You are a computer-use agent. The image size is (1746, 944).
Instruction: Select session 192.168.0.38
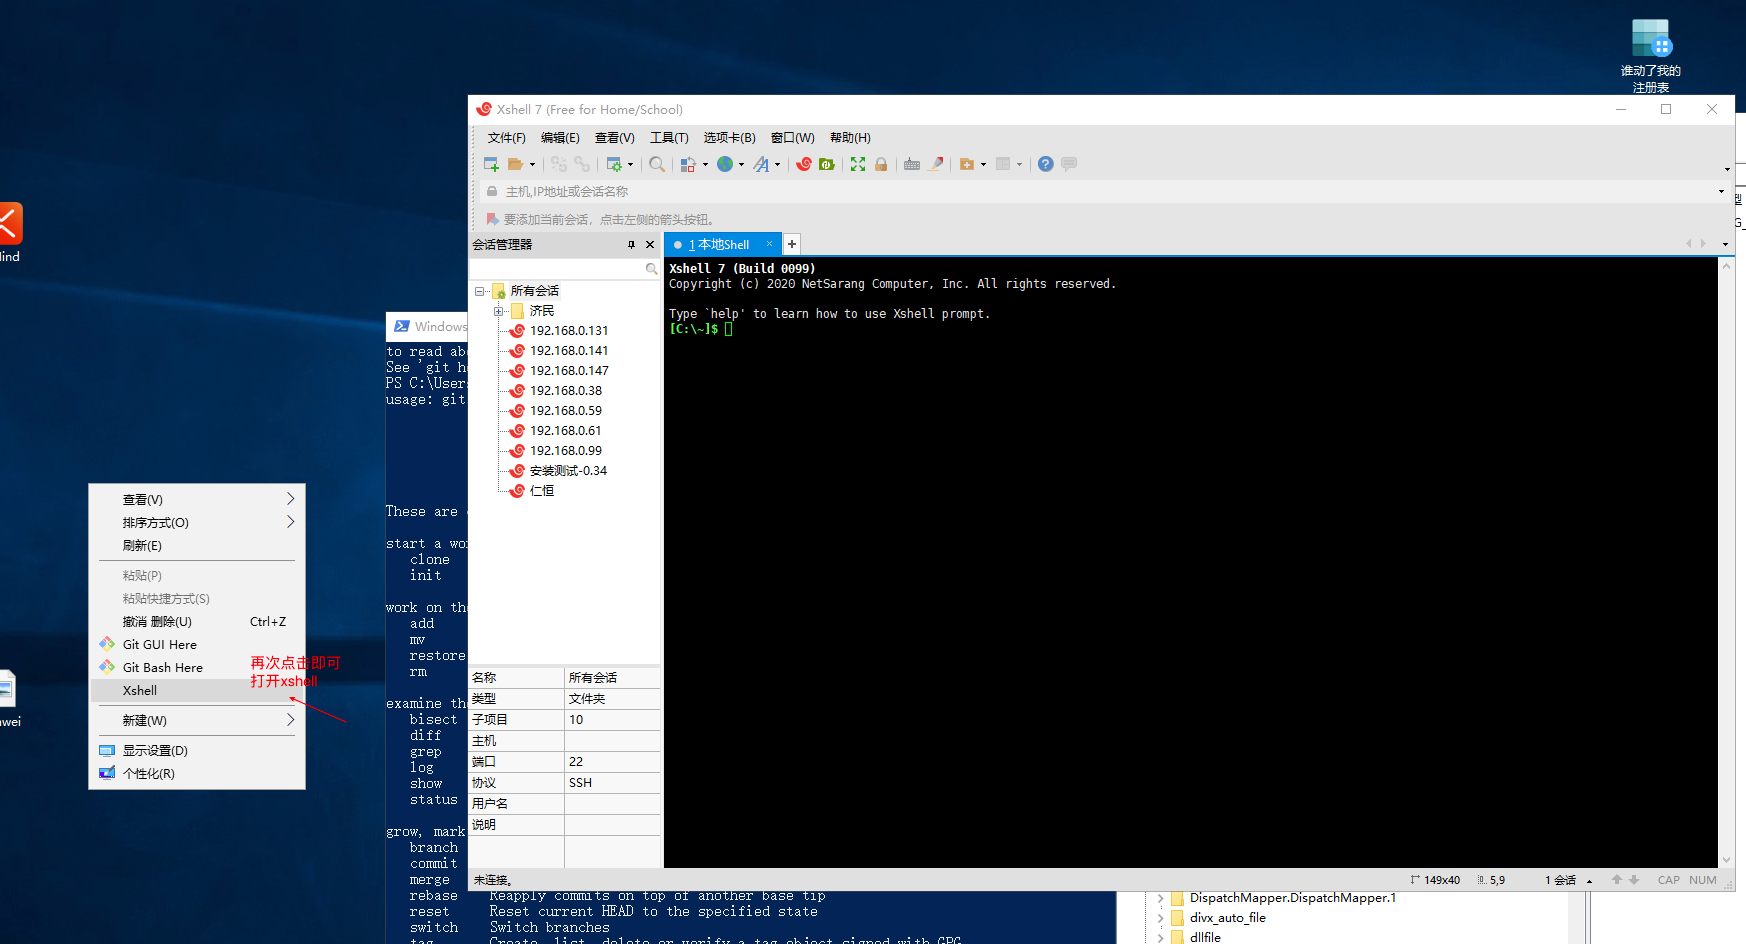(566, 391)
